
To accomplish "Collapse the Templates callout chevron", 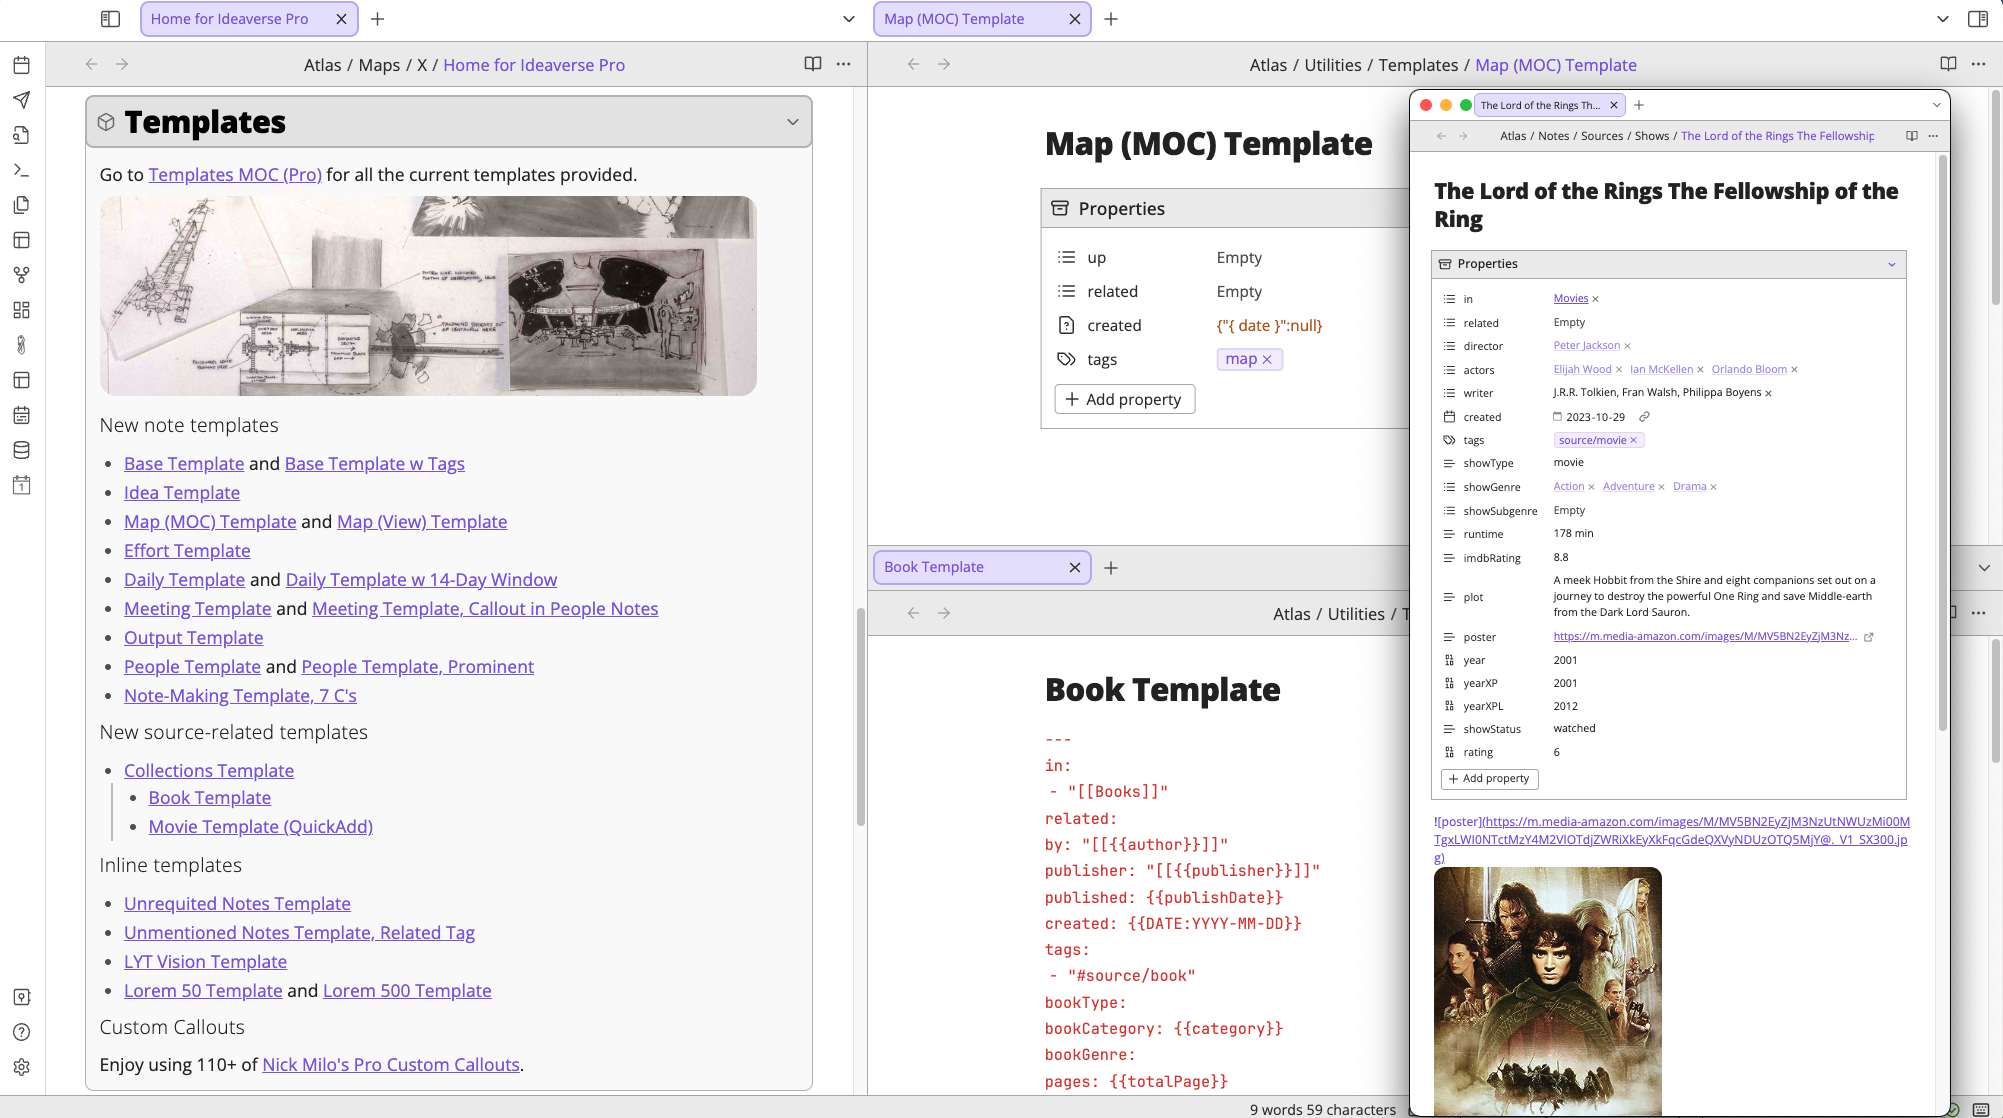I will 792,122.
